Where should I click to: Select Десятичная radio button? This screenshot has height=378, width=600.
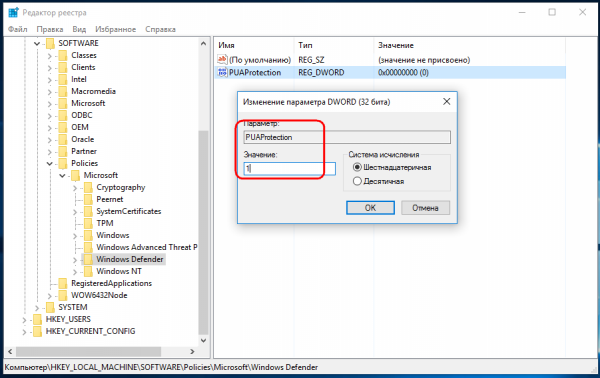[x=357, y=181]
